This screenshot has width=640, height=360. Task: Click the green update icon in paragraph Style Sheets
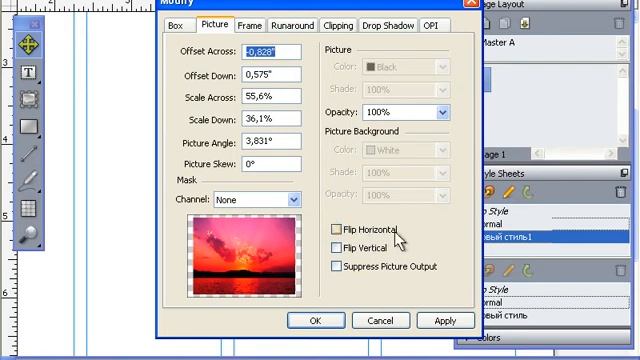click(527, 192)
